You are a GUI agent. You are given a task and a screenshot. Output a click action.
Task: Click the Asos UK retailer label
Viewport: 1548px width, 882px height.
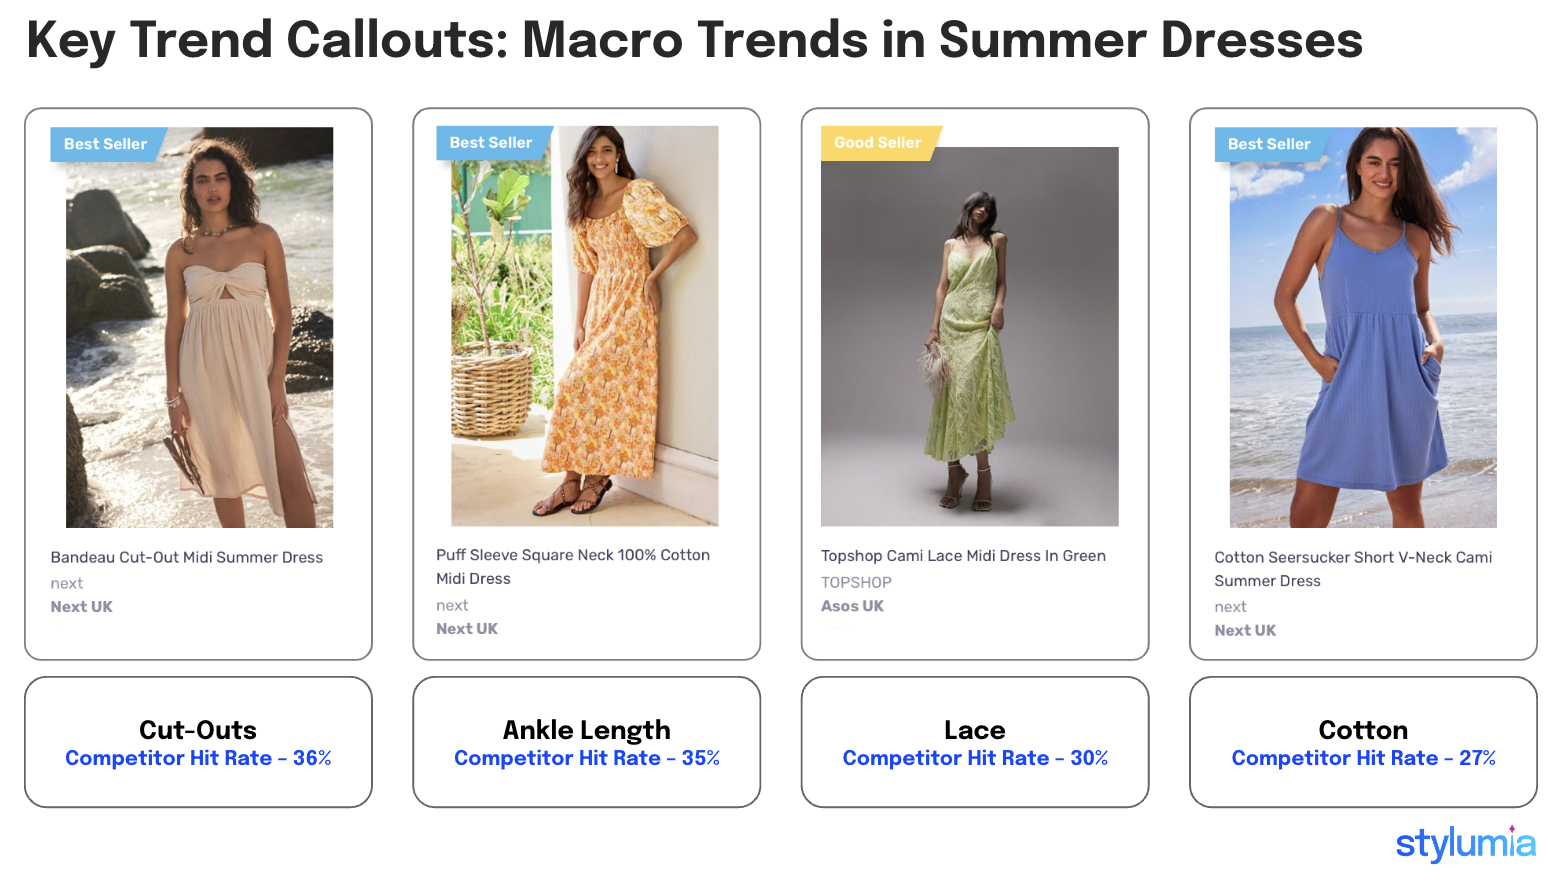[x=852, y=606]
